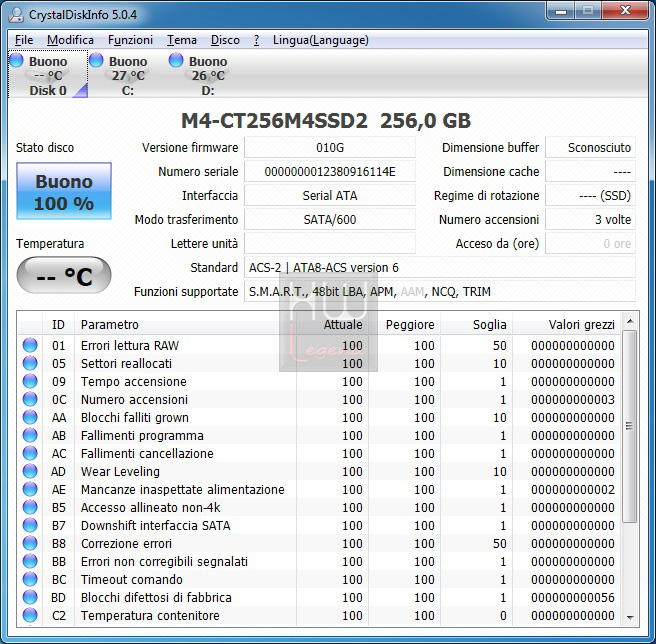Click the Dimensione buffer field Sconosciuto
The width and height of the screenshot is (656, 644).
pyautogui.click(x=590, y=148)
